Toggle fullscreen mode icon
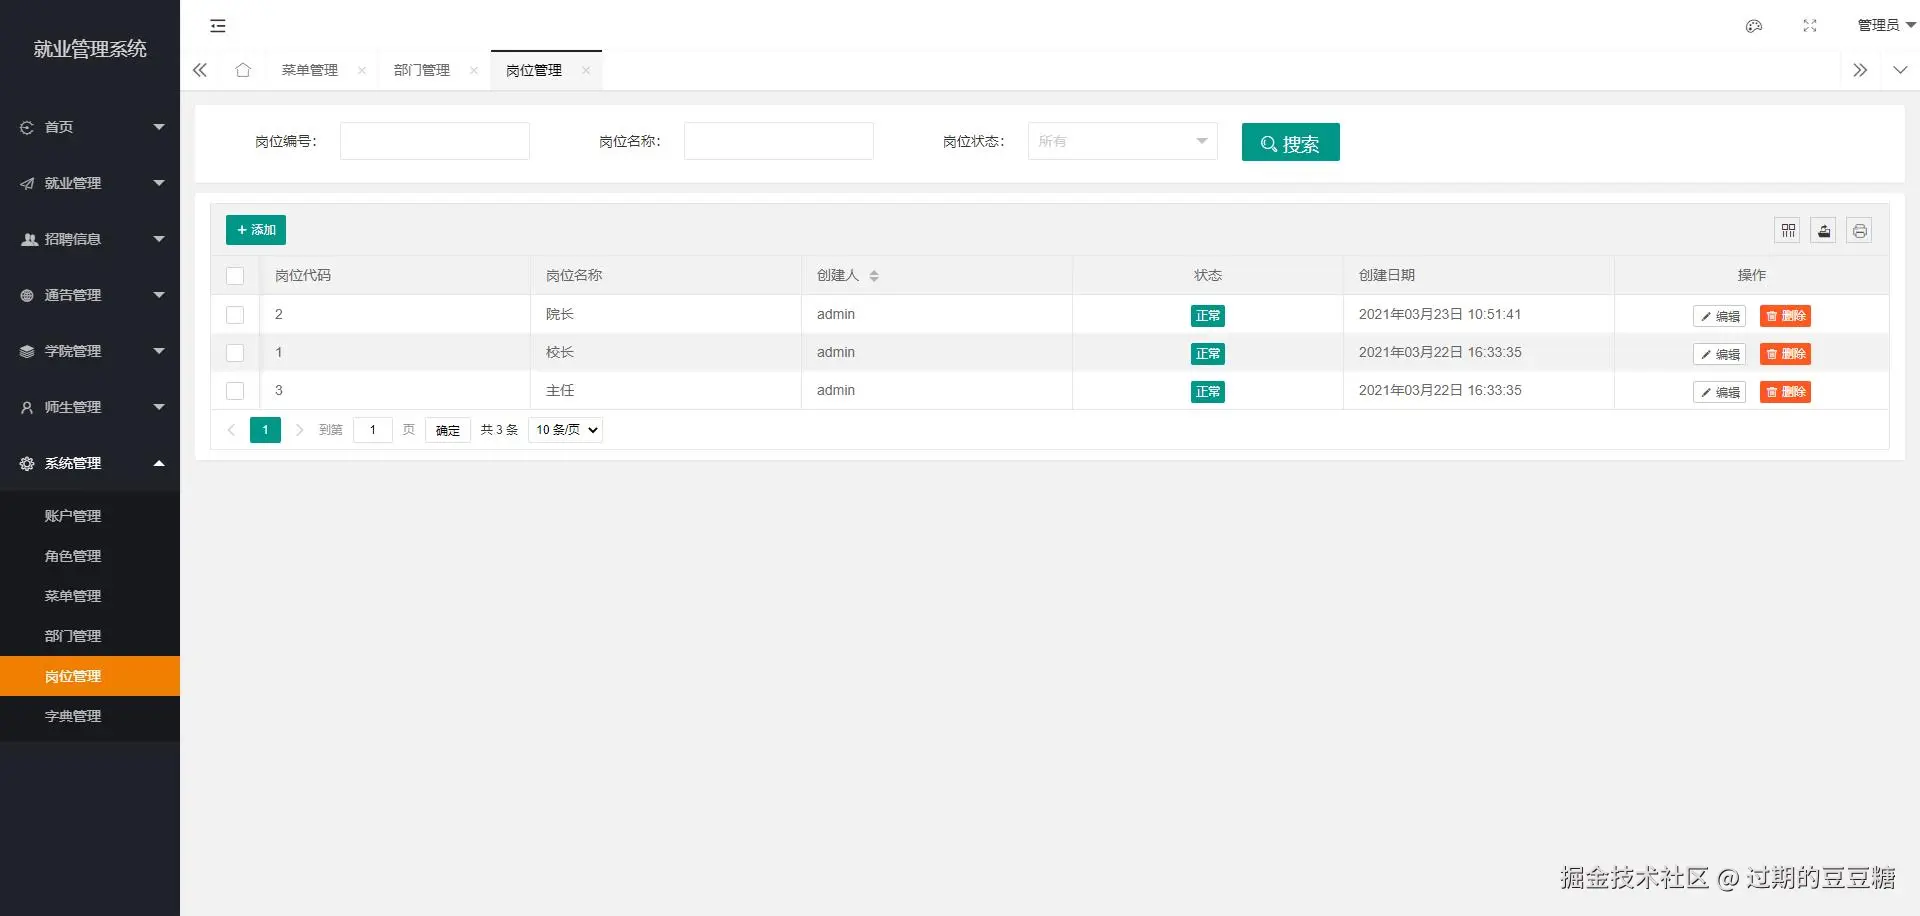The width and height of the screenshot is (1920, 916). click(x=1810, y=26)
